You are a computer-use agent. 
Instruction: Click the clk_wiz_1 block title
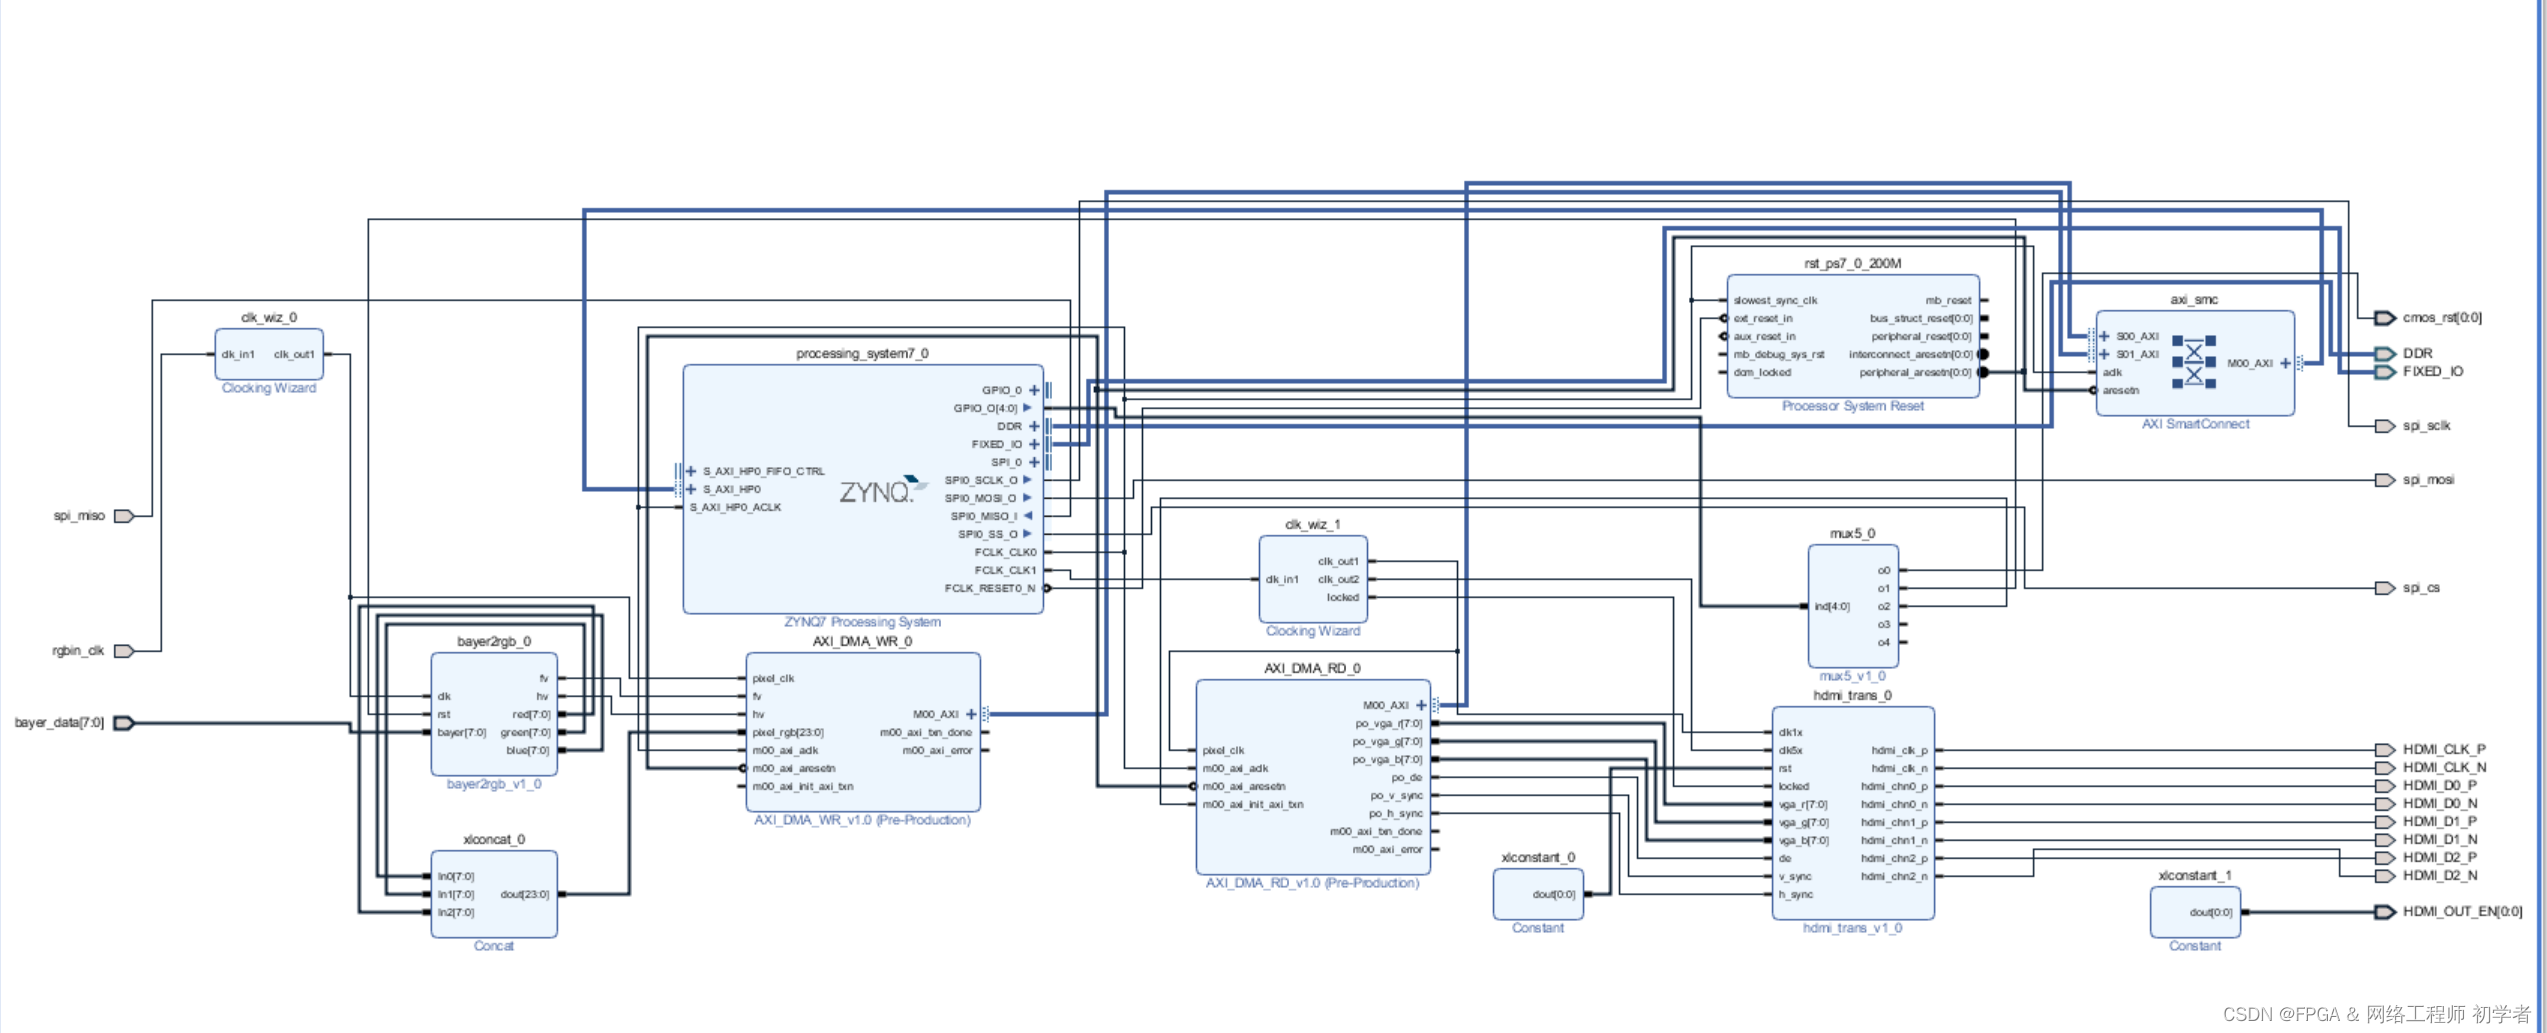[x=1312, y=524]
